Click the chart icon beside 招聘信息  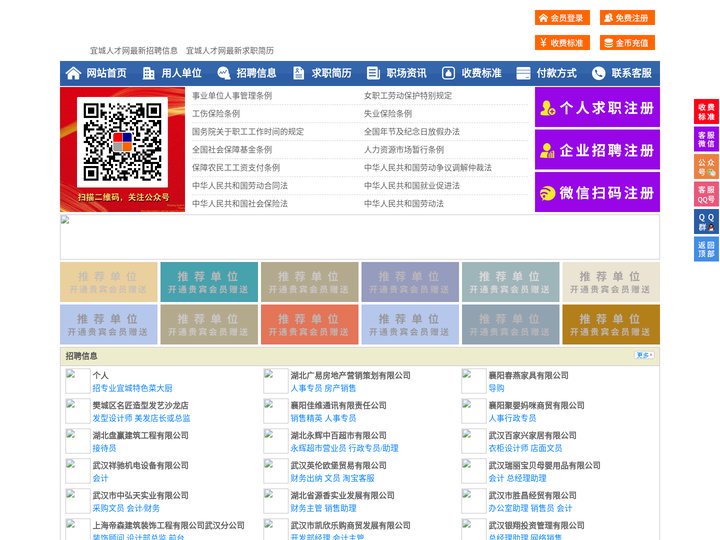click(x=224, y=73)
